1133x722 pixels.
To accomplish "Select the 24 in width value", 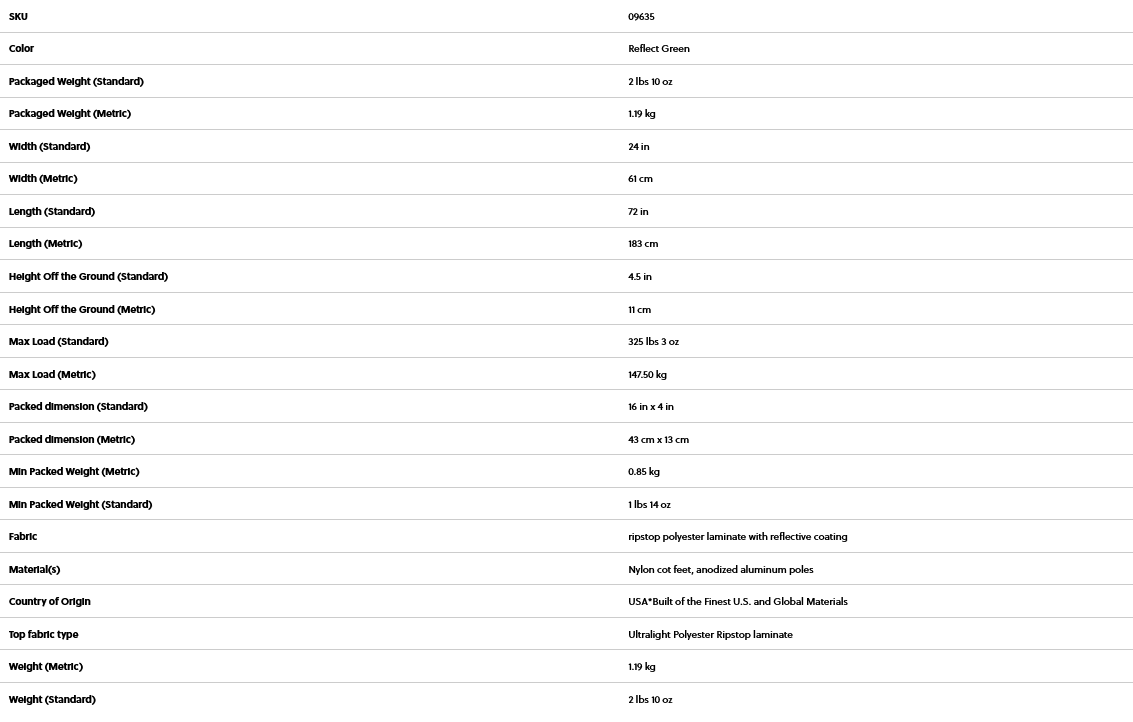I will (639, 147).
